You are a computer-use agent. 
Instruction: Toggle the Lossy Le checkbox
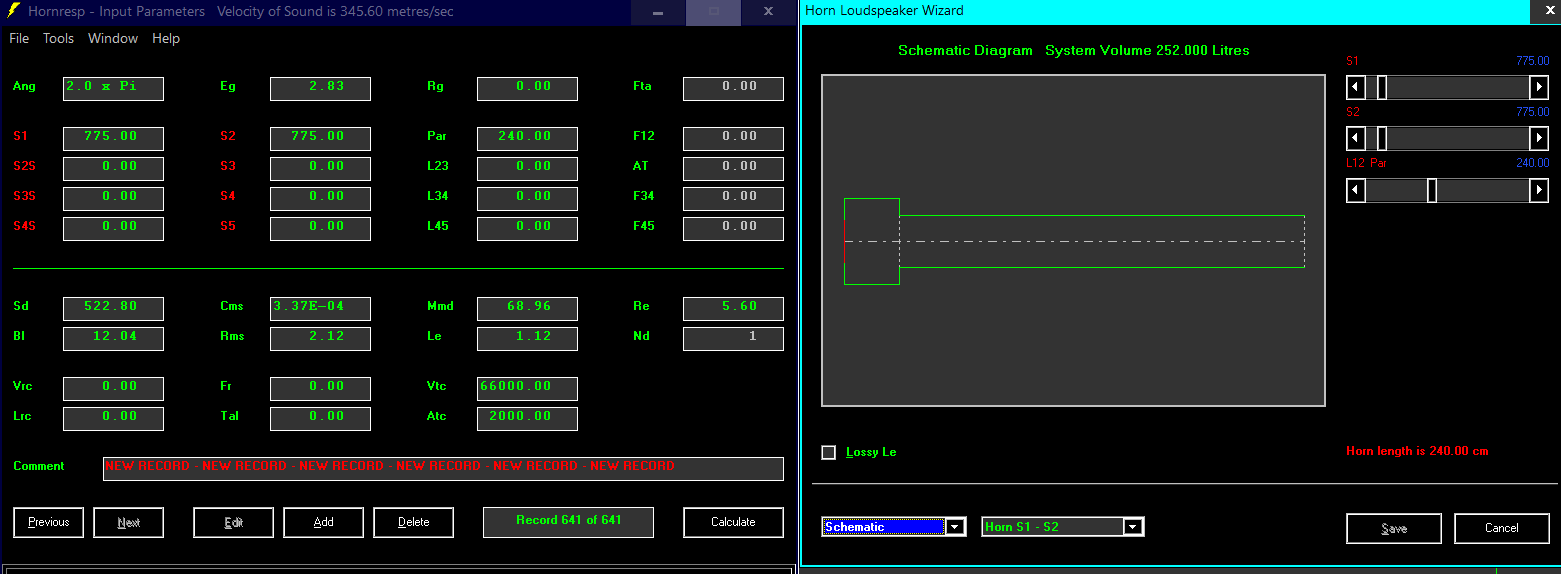828,452
